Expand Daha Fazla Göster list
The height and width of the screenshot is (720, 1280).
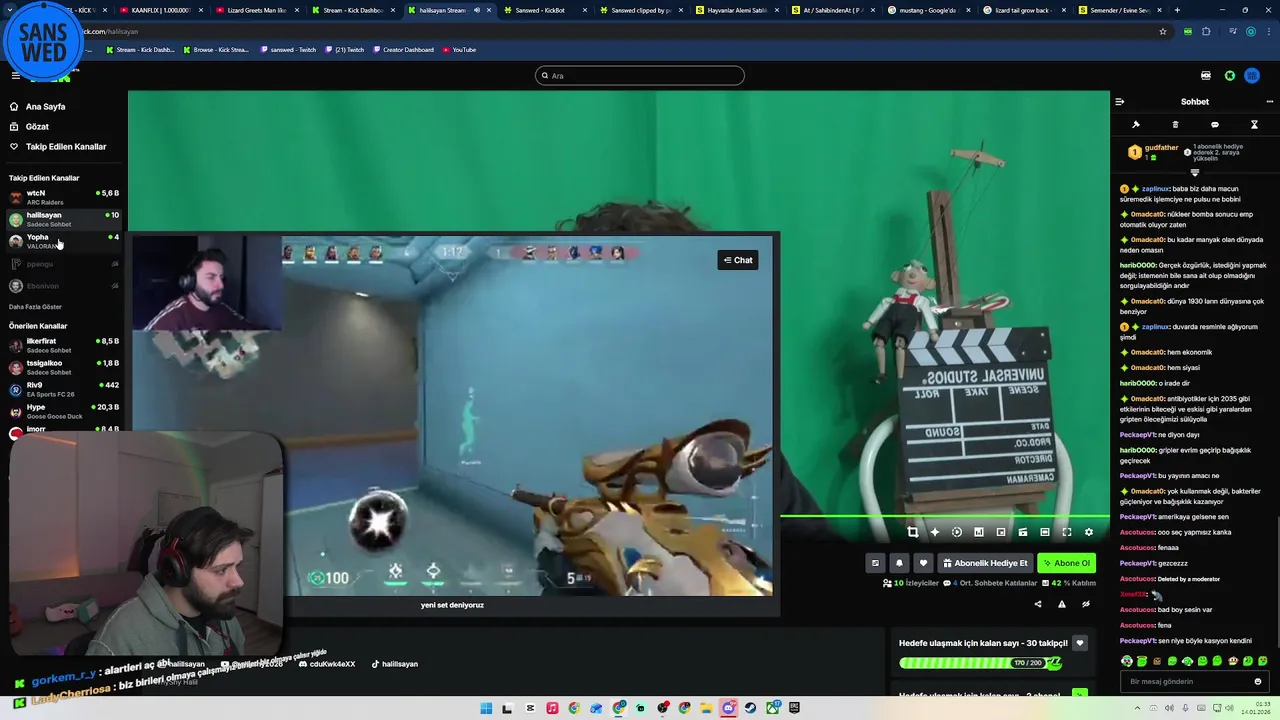point(35,307)
